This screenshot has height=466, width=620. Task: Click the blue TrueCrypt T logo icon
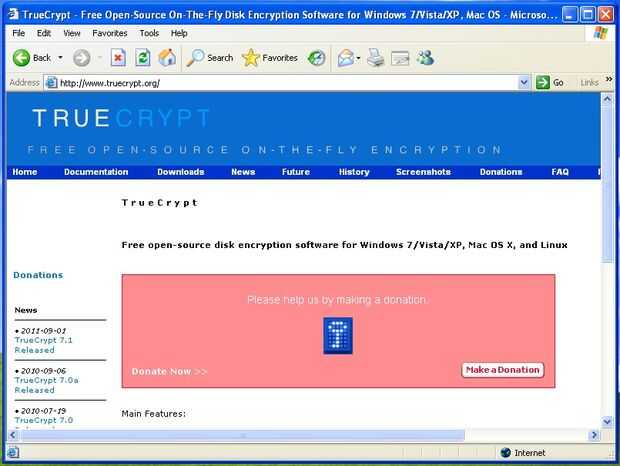point(338,336)
